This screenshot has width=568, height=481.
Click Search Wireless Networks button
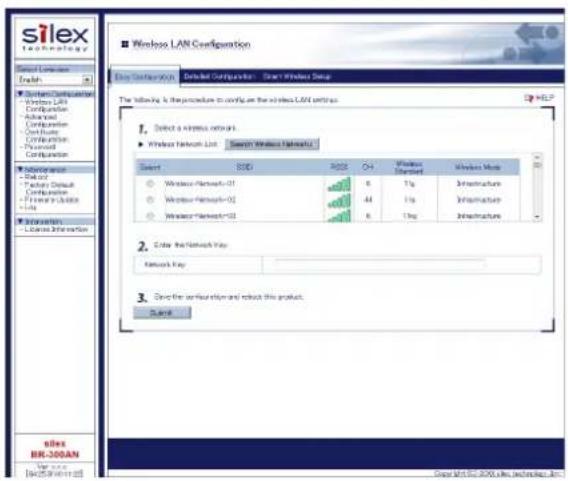point(272,144)
